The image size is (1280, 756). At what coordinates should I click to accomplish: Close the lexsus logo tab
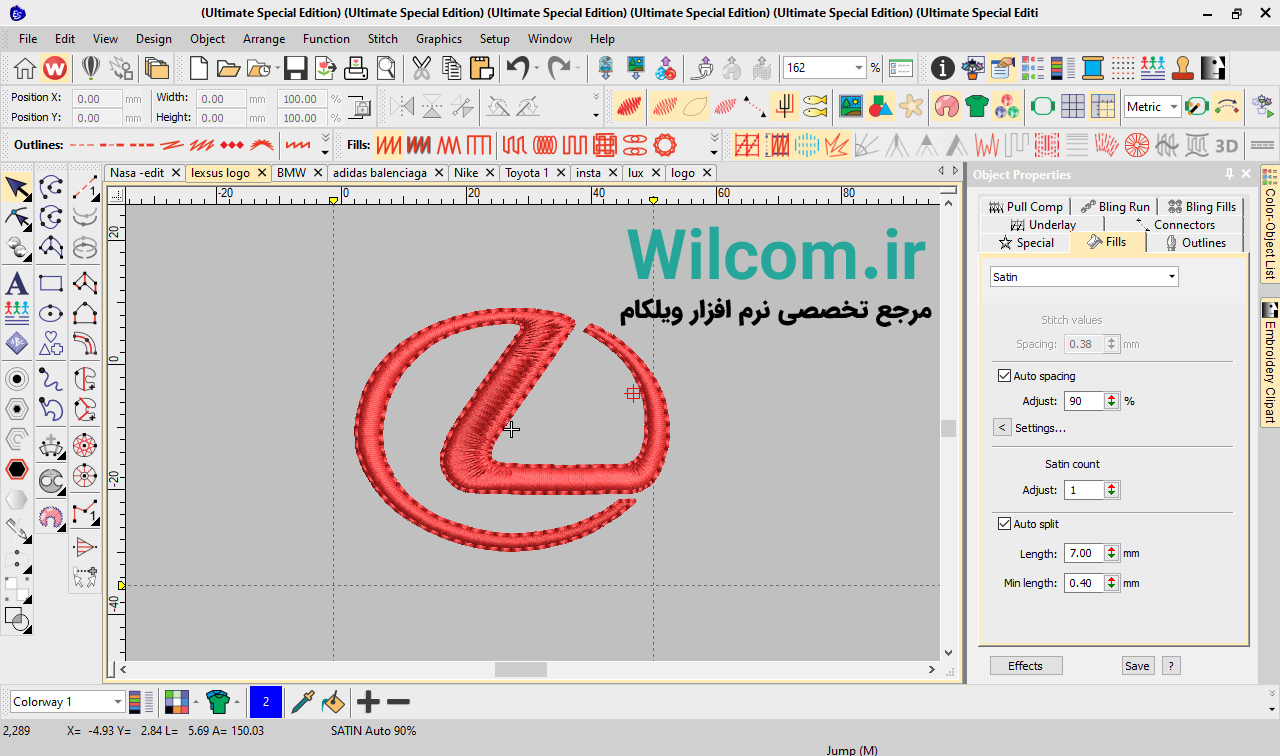pyautogui.click(x=262, y=173)
